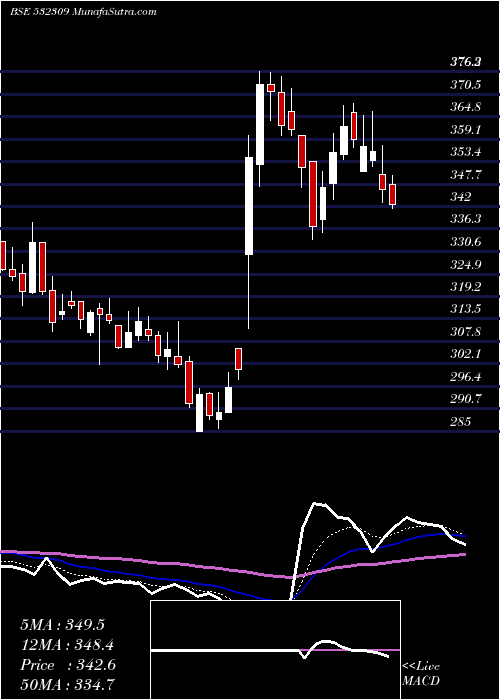Click the 313.5 price axis label

(466, 309)
